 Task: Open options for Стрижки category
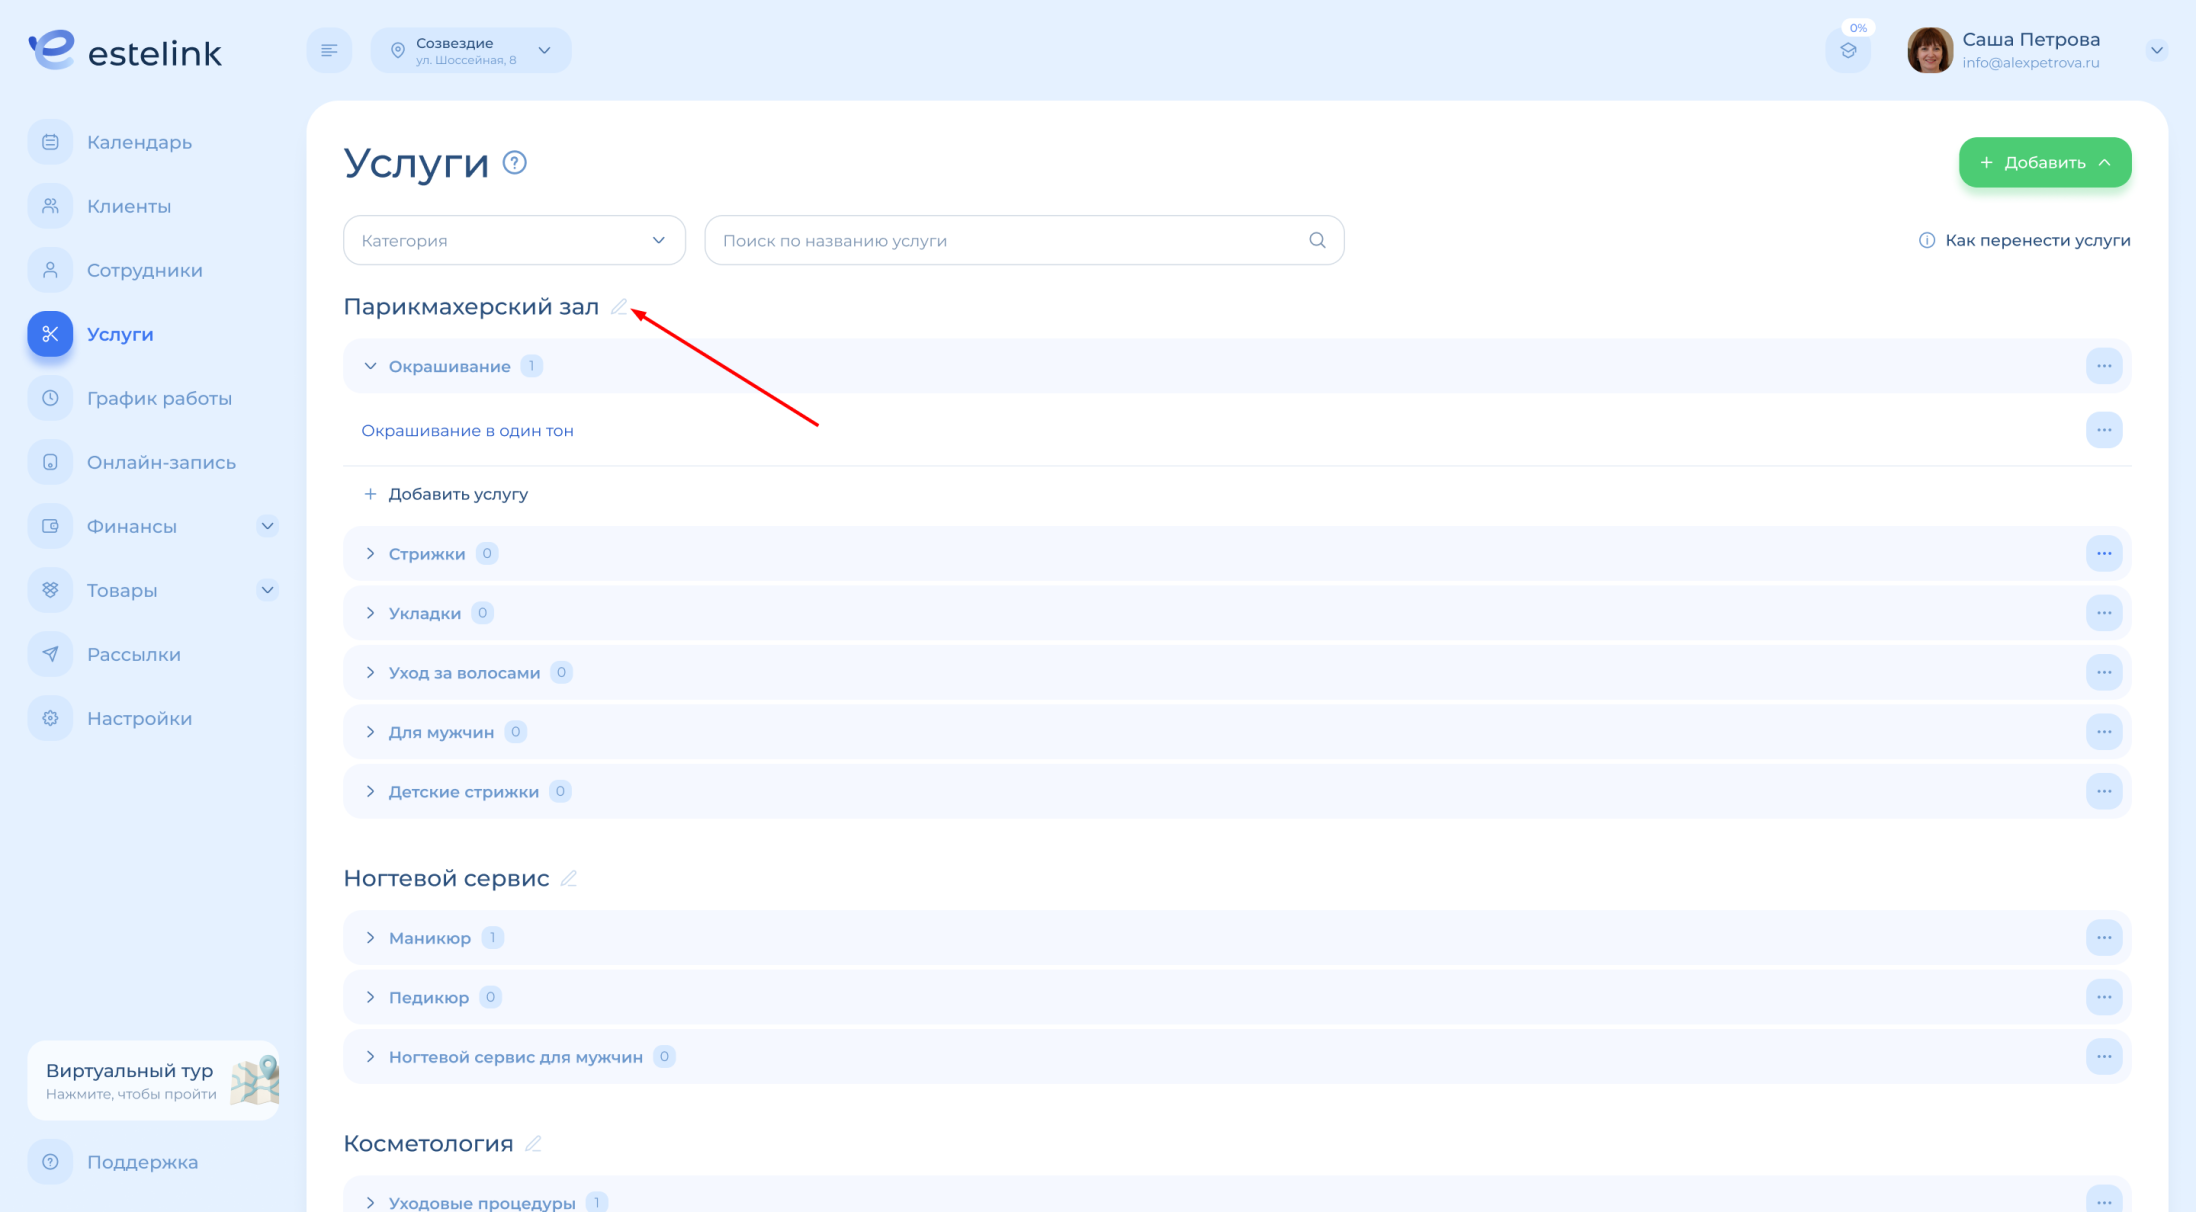[x=2104, y=553]
